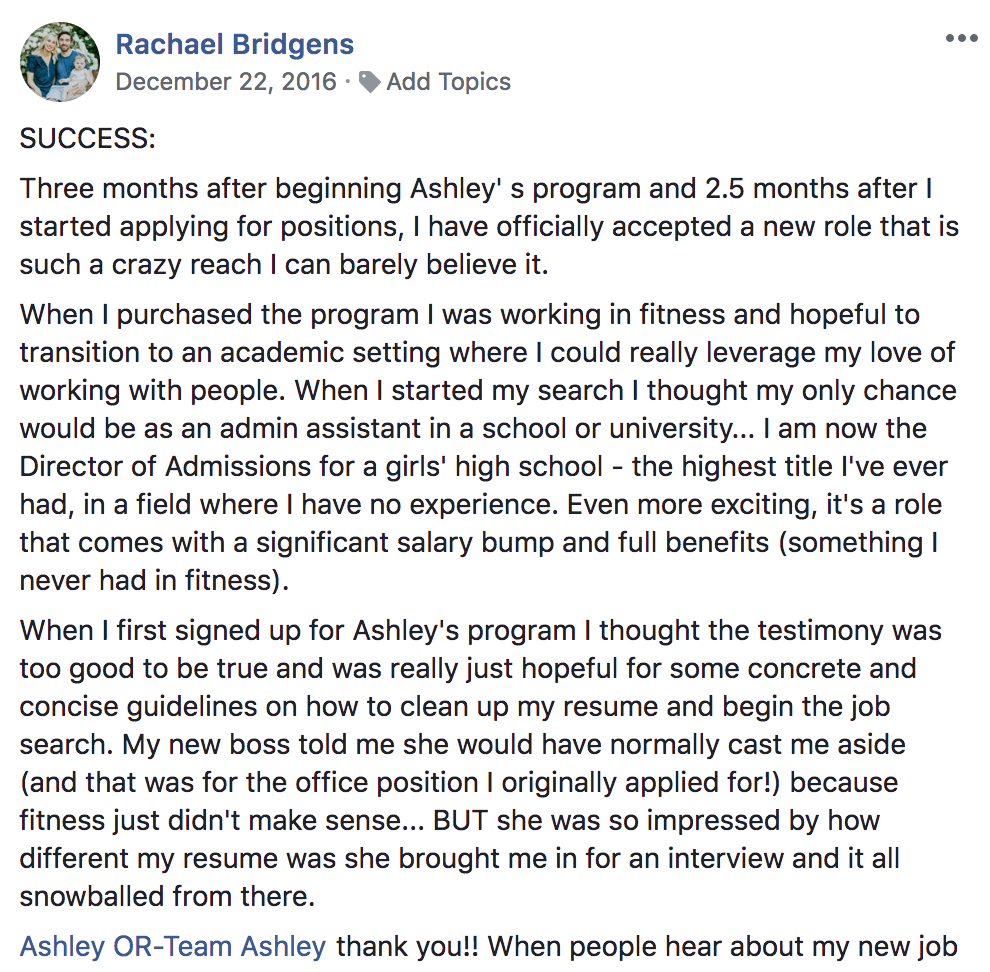Click the phrase 'such a crazy reach'
990x972 pixels.
pos(141,265)
